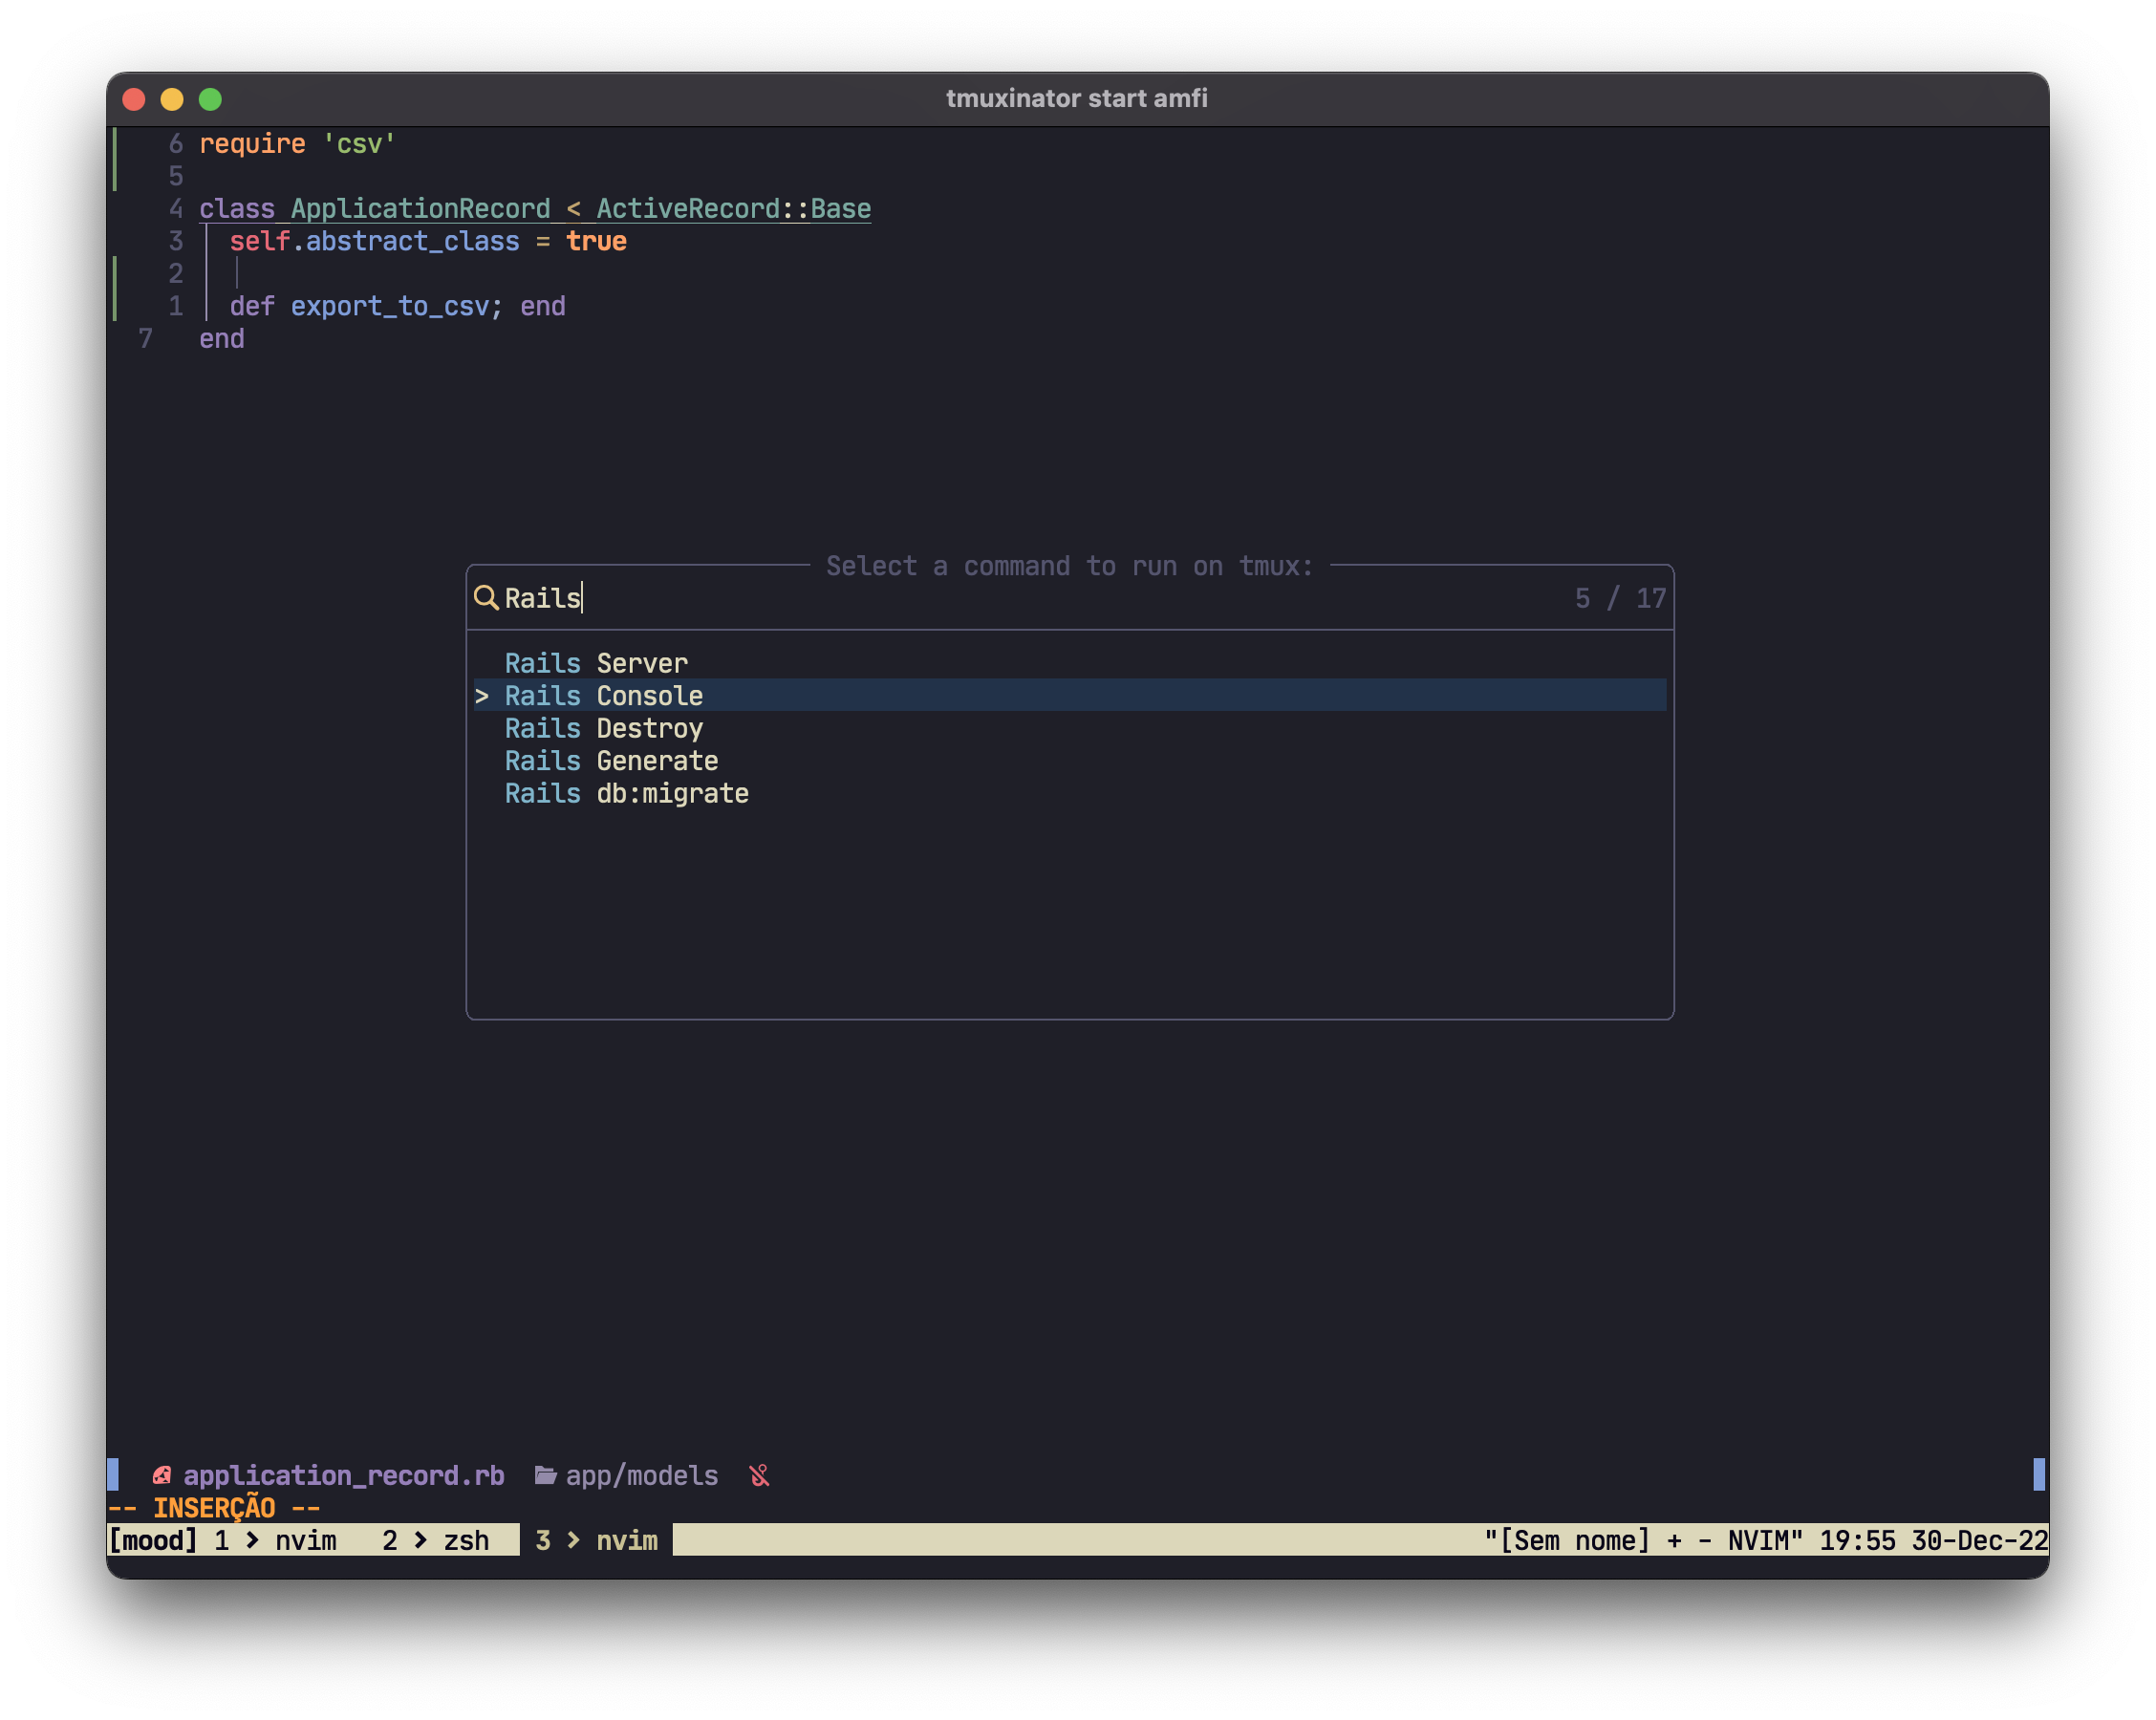2156x1720 pixels.
Task: Switch to tmux window 2 zsh
Action: tap(436, 1541)
